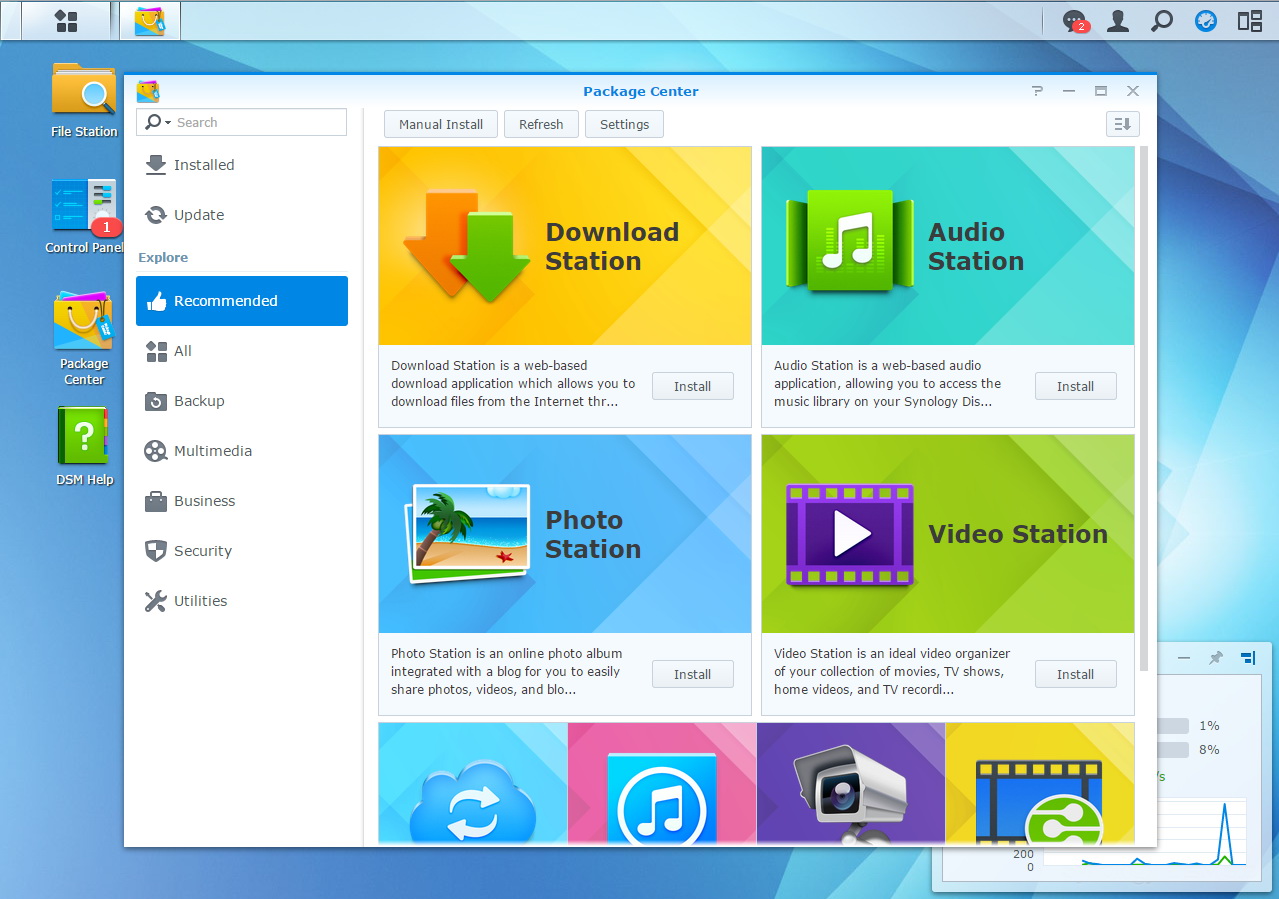Click the Package Center window title icon
Viewport: 1279px width, 899px height.
(148, 91)
